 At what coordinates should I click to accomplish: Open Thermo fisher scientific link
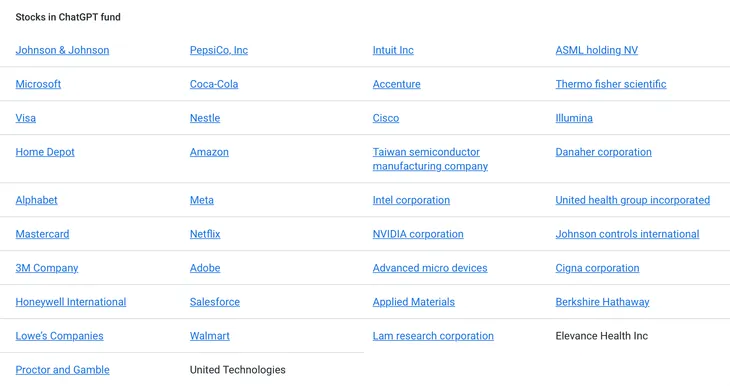click(611, 84)
